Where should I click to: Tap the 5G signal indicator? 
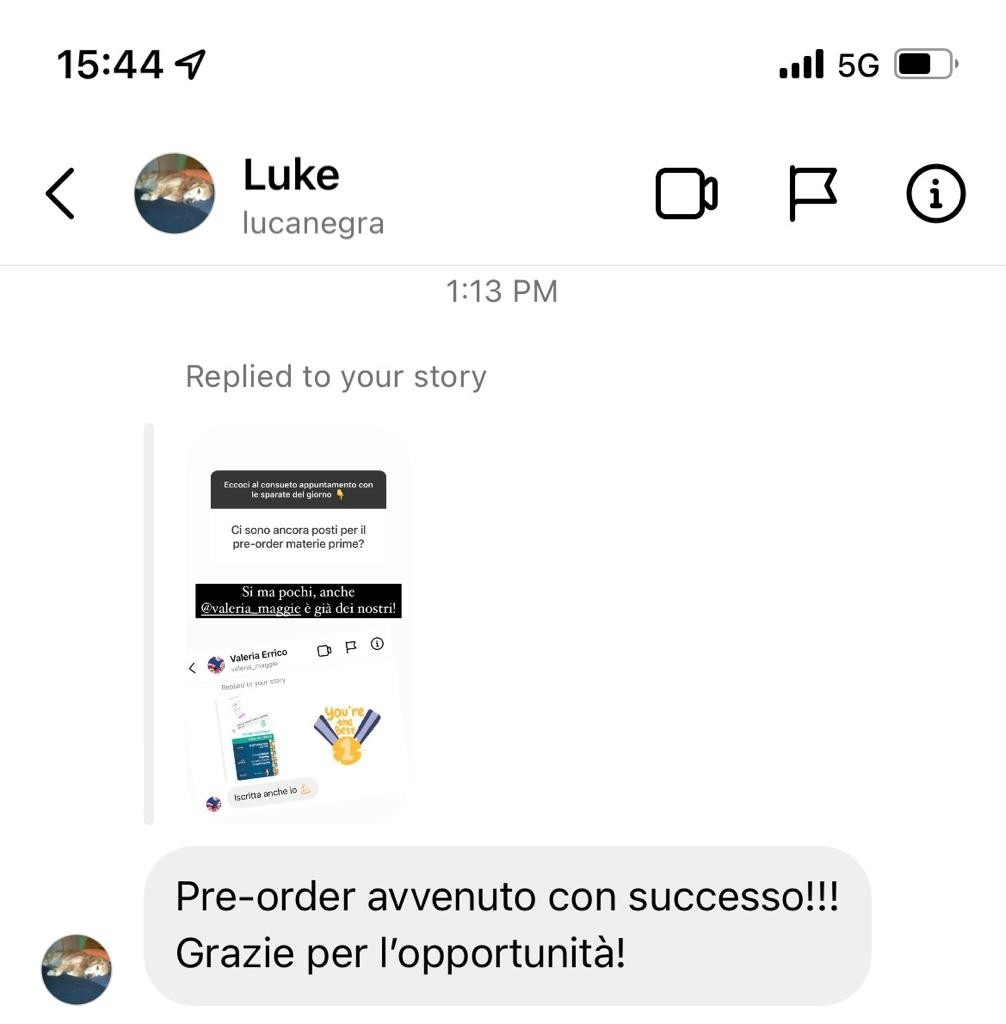[858, 65]
